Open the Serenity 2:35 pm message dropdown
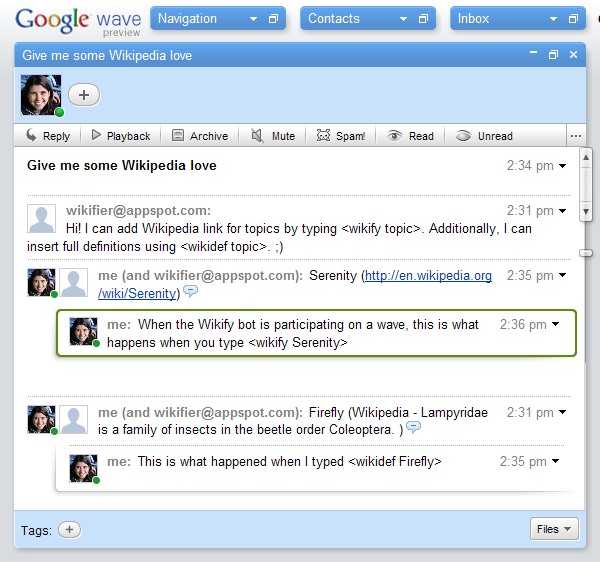The width and height of the screenshot is (600, 562). (x=562, y=275)
